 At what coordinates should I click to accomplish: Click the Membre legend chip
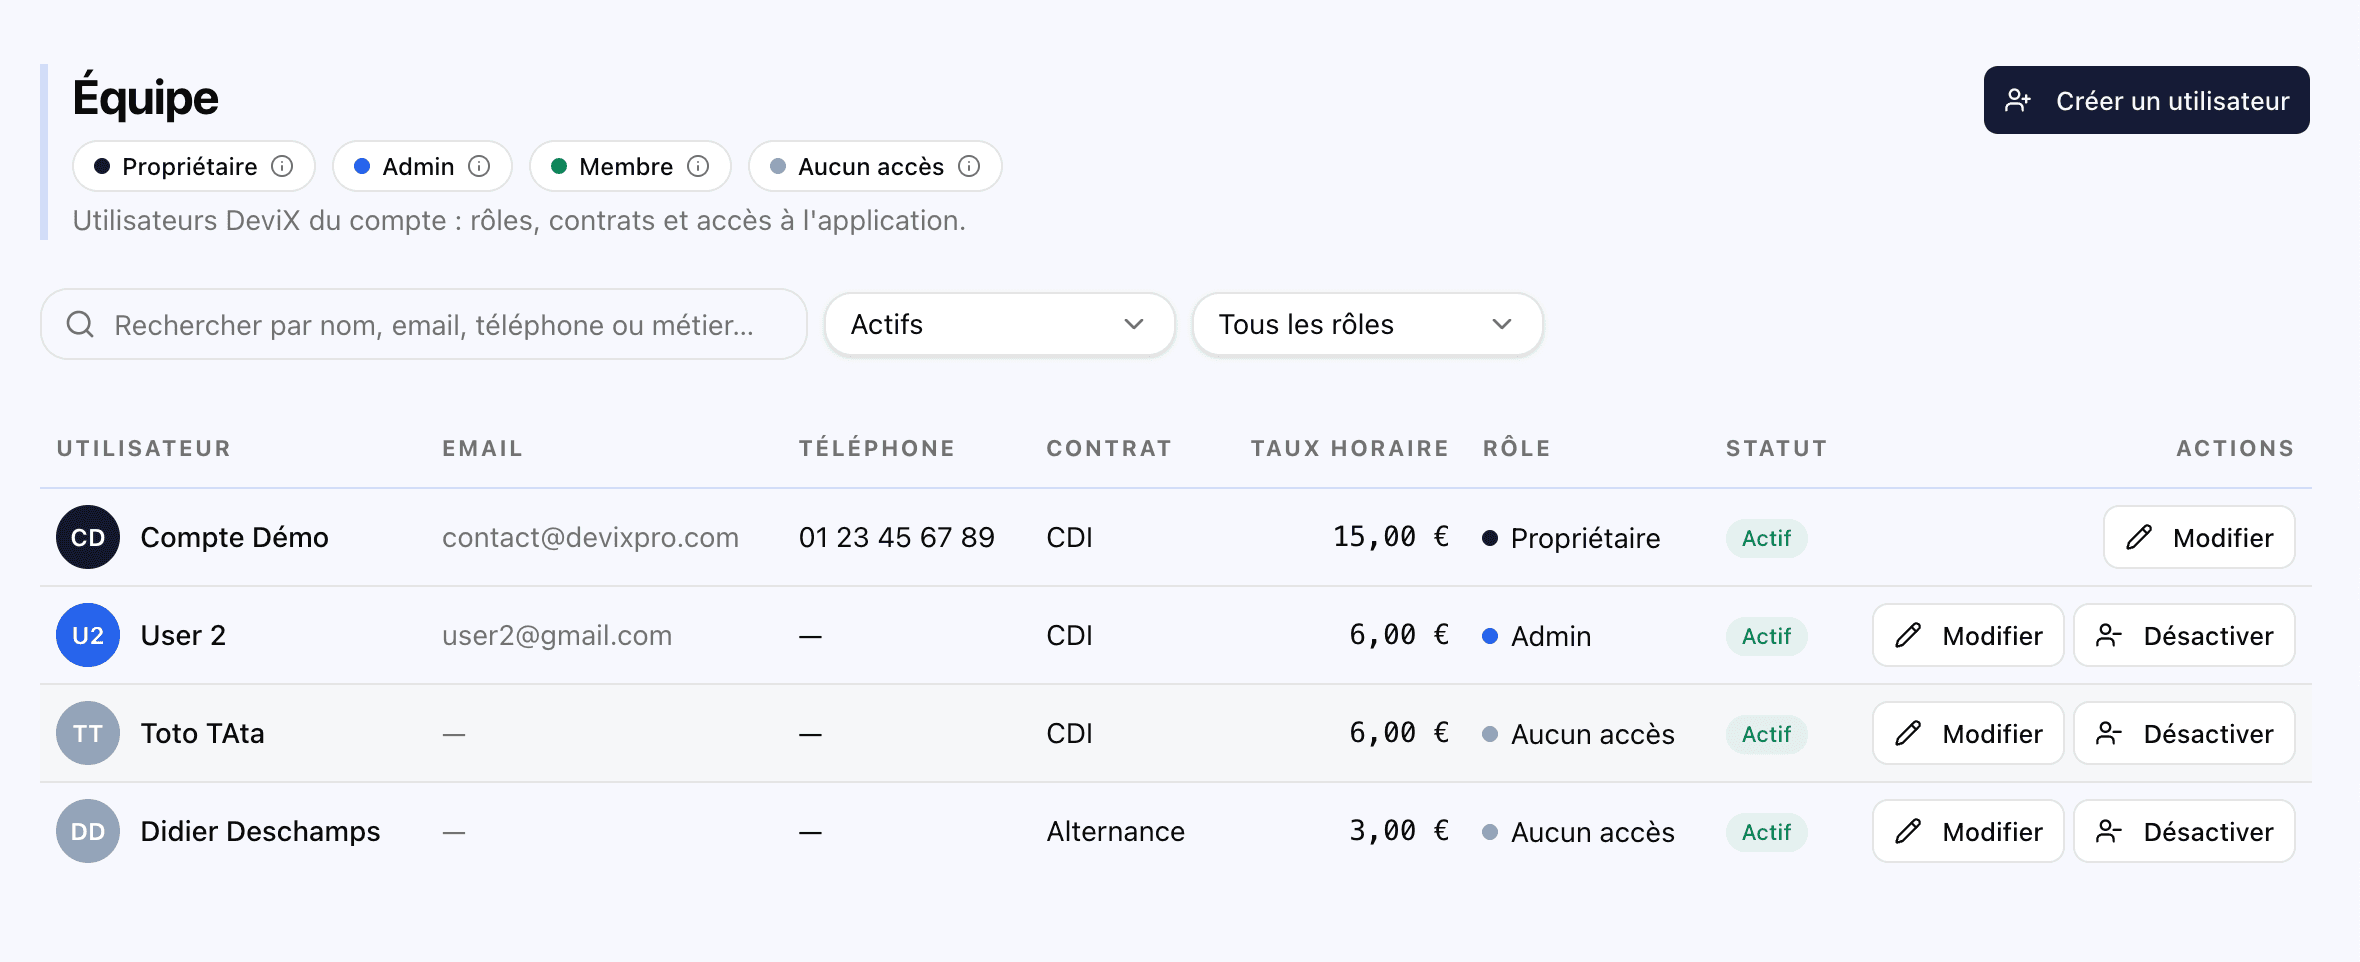tap(630, 166)
